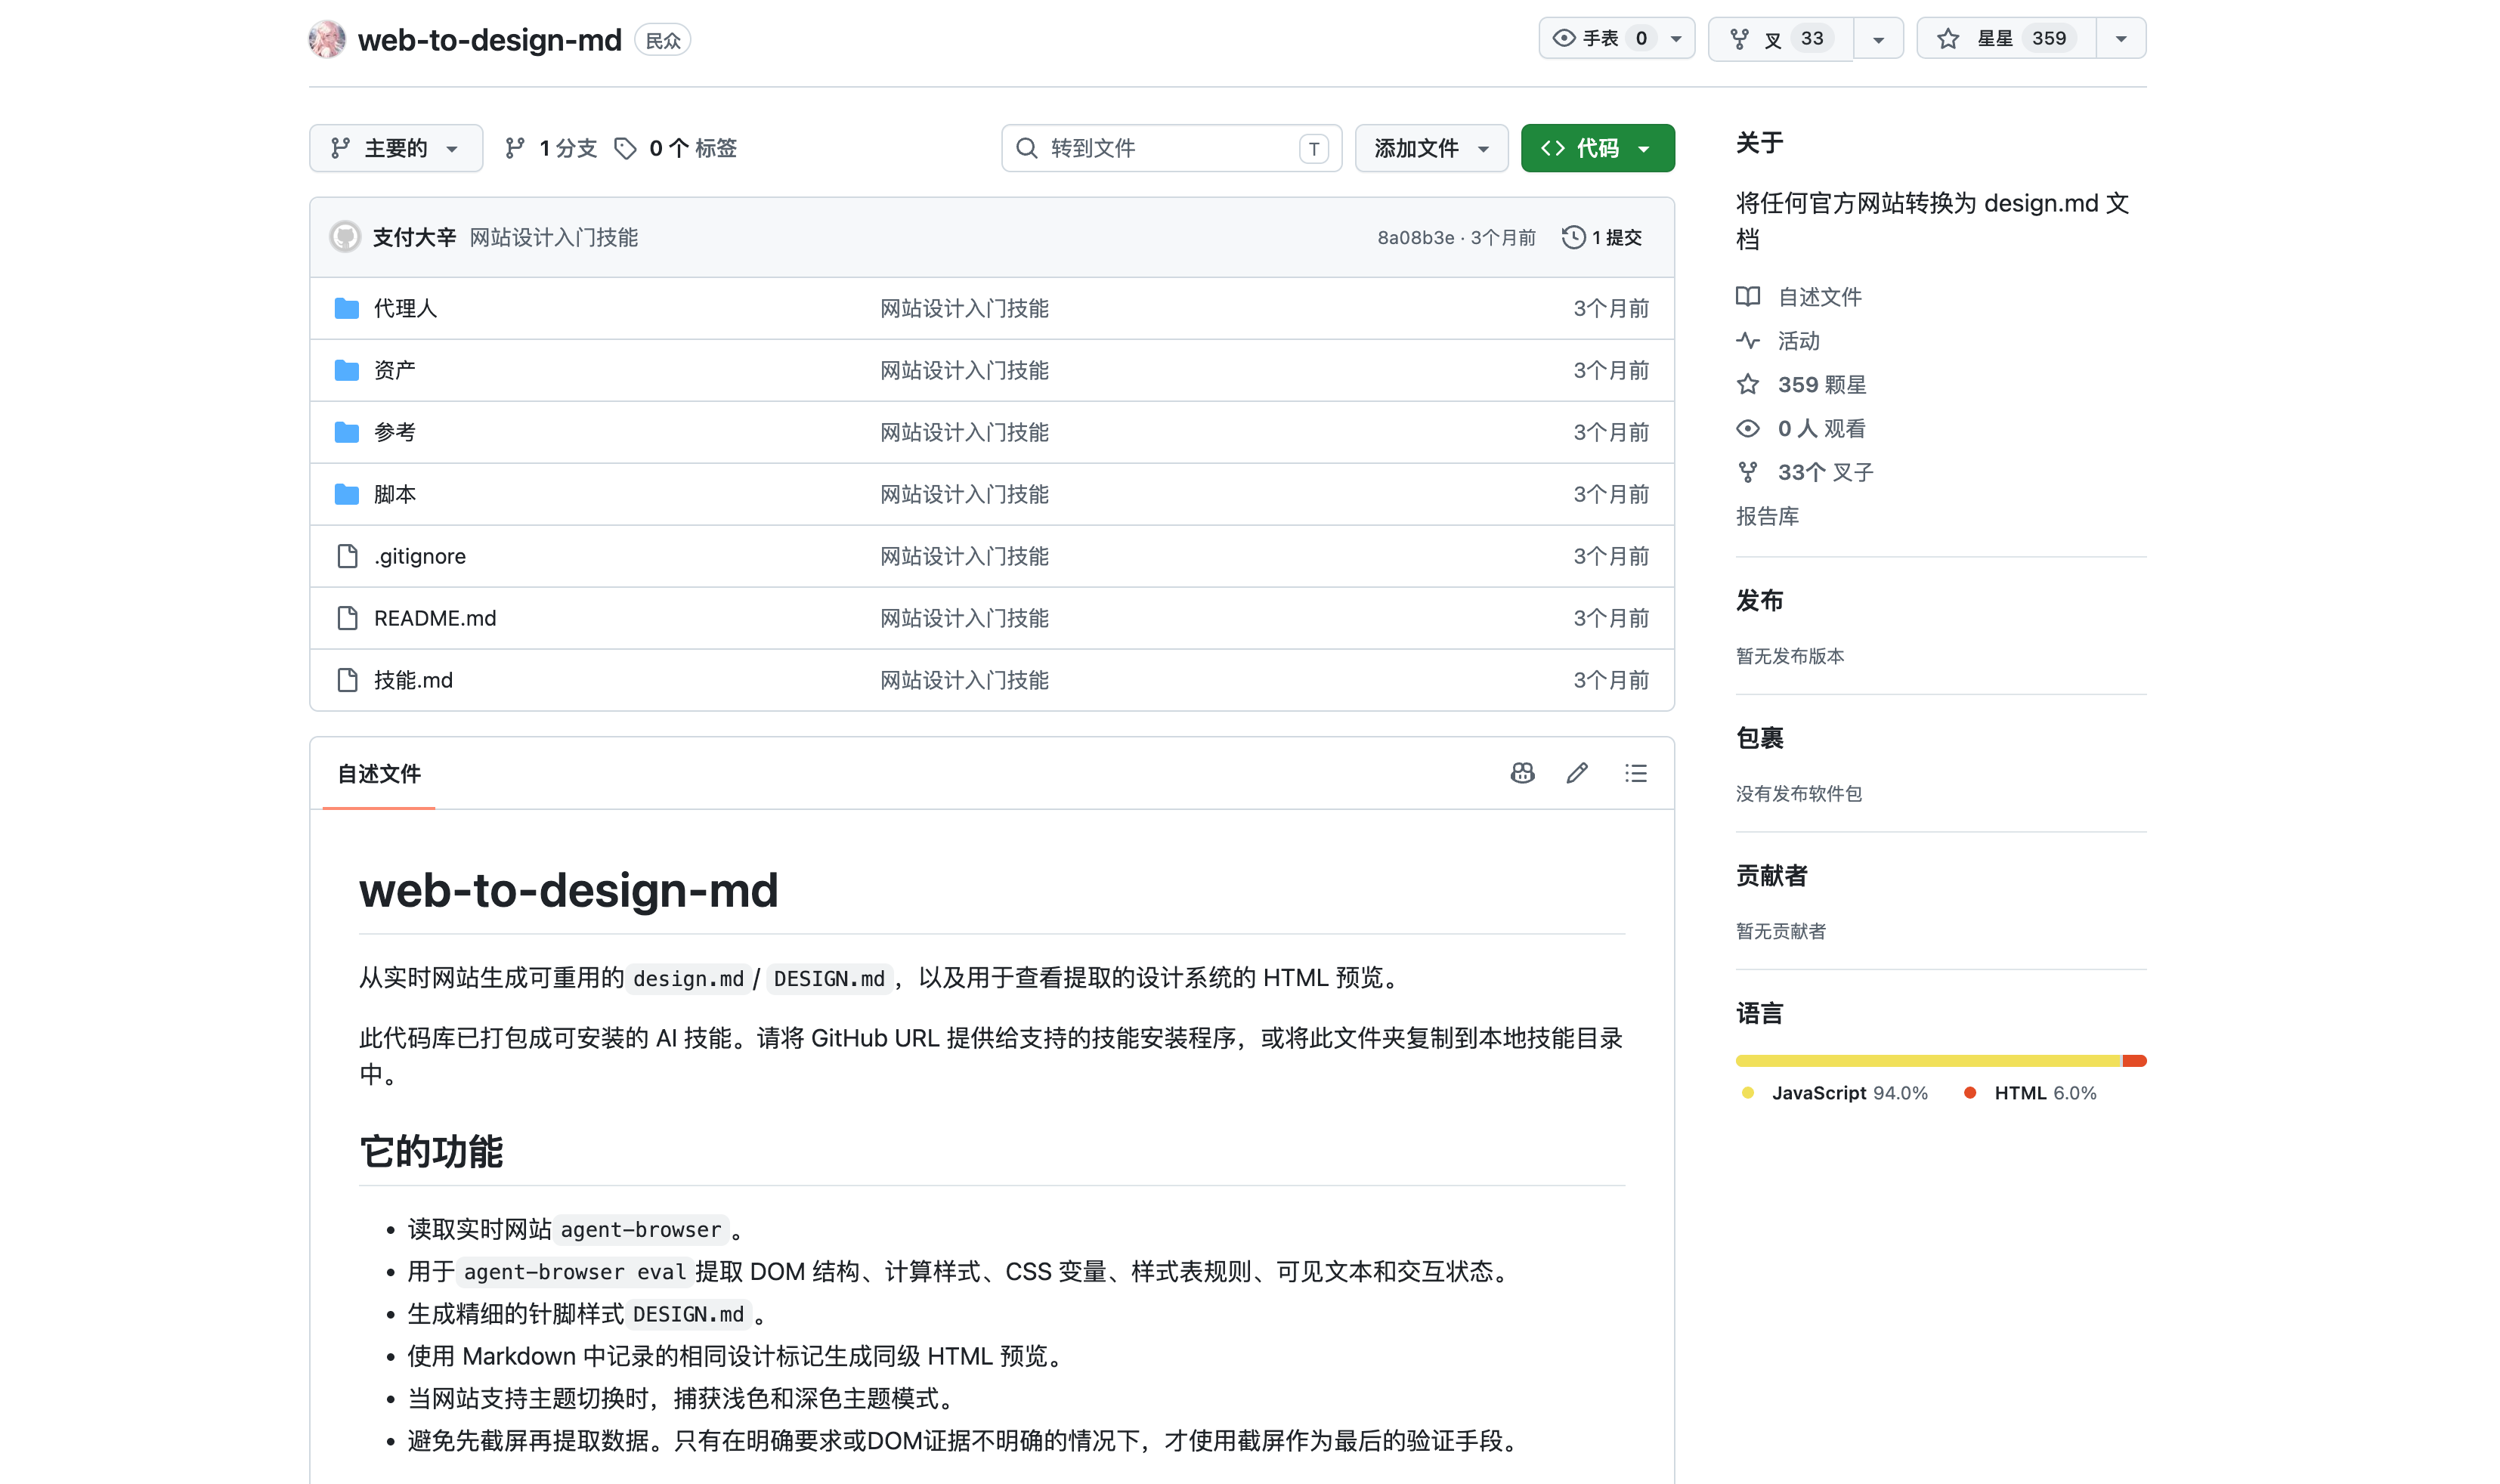Click the 民众 public visibility badge
Viewport: 2500px width, 1484px height.
[663, 40]
